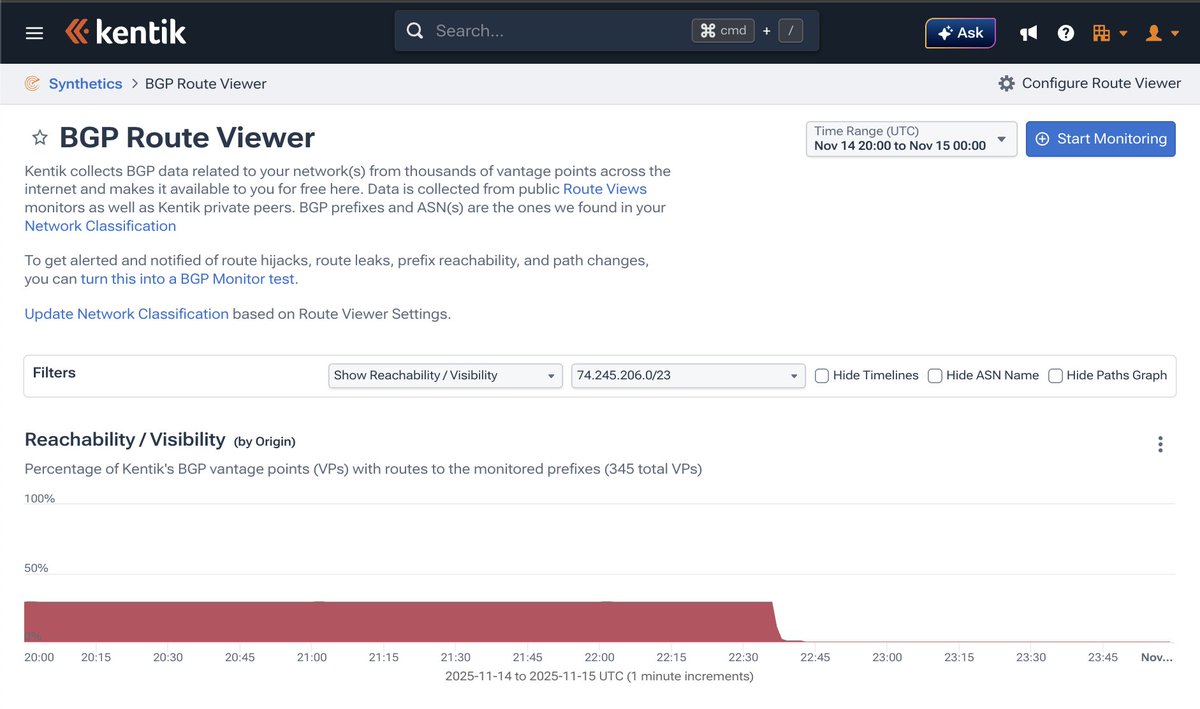Star BGP Route Viewer as favorite
The width and height of the screenshot is (1200, 709).
tap(40, 138)
